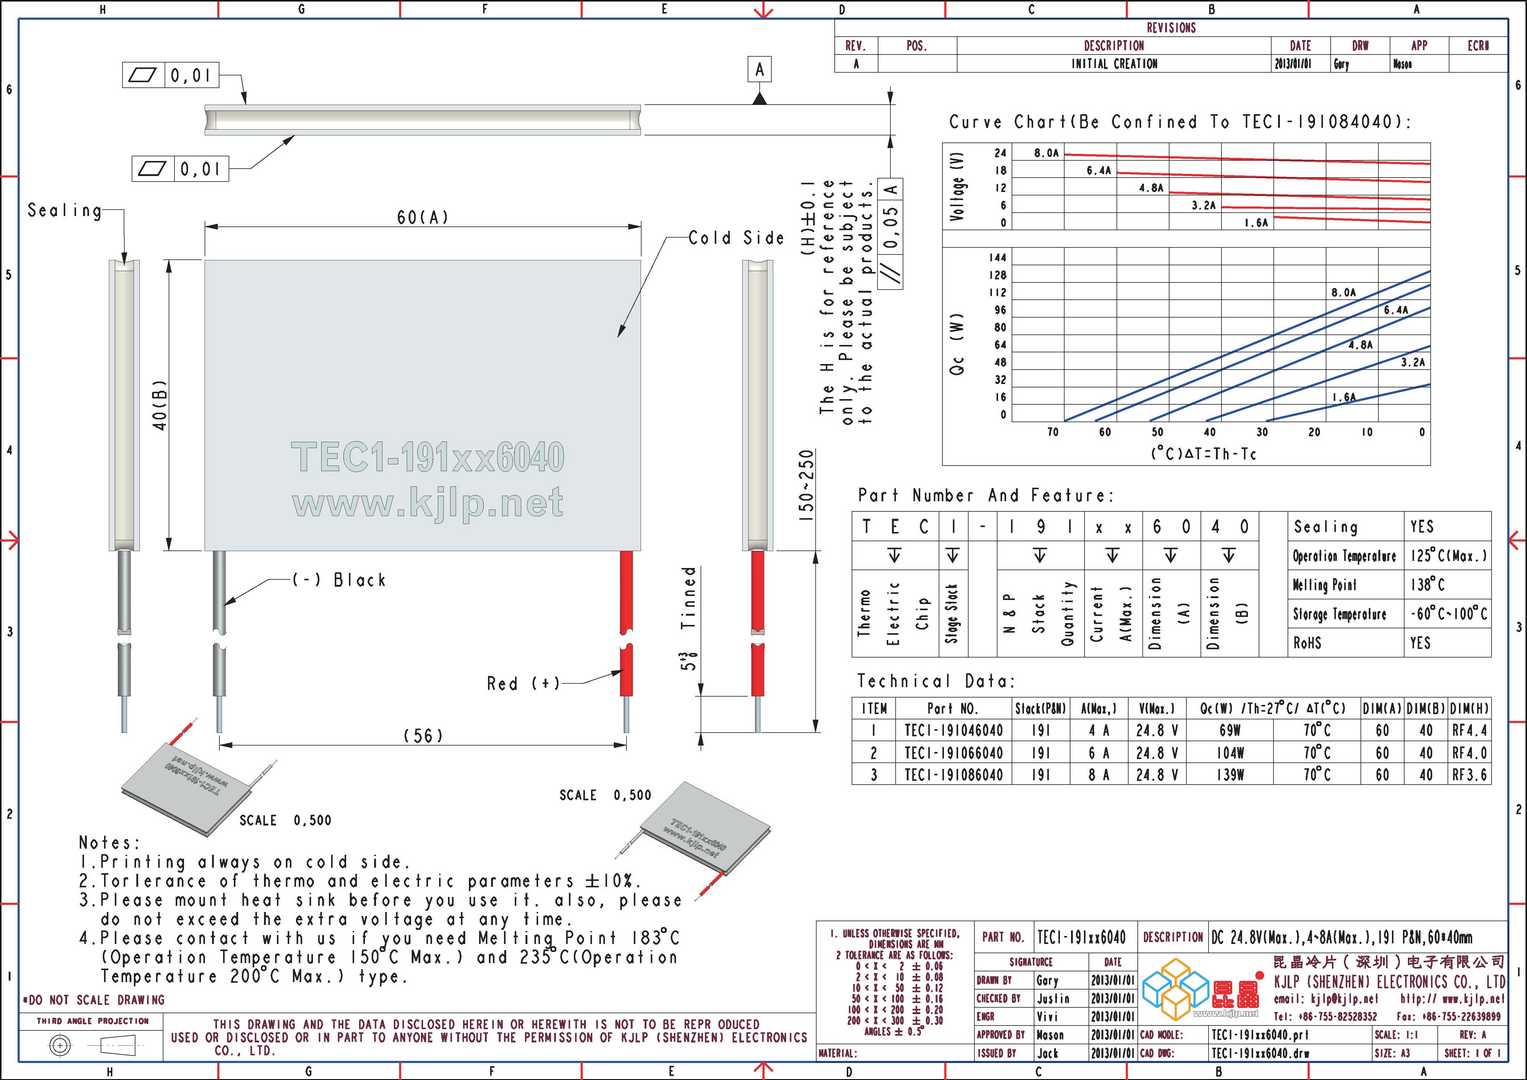Click the TEC1-191xx6040.prt CAD model name
Image resolution: width=1527 pixels, height=1080 pixels.
(x=1259, y=1035)
